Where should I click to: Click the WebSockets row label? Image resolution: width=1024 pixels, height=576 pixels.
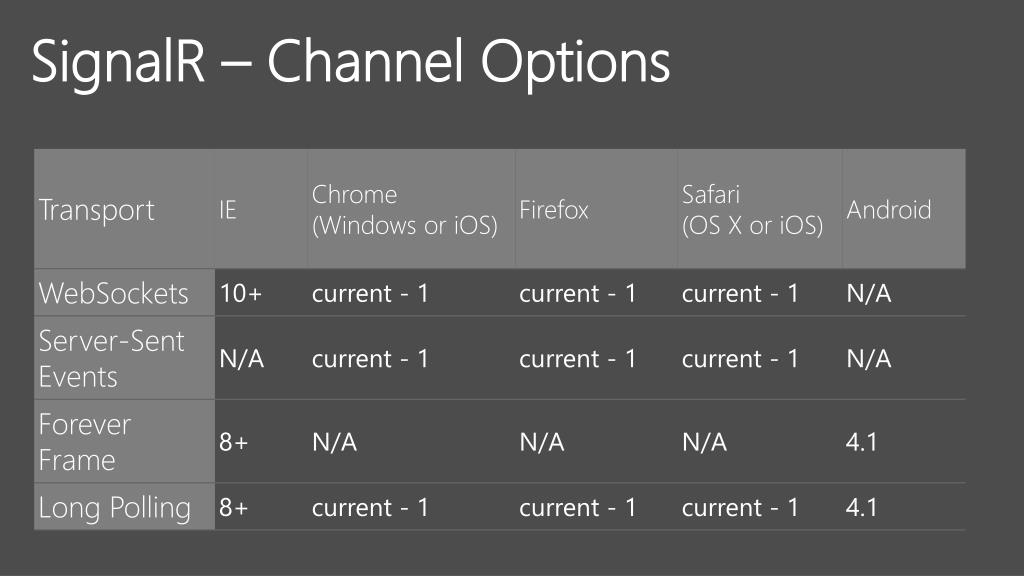click(x=125, y=293)
